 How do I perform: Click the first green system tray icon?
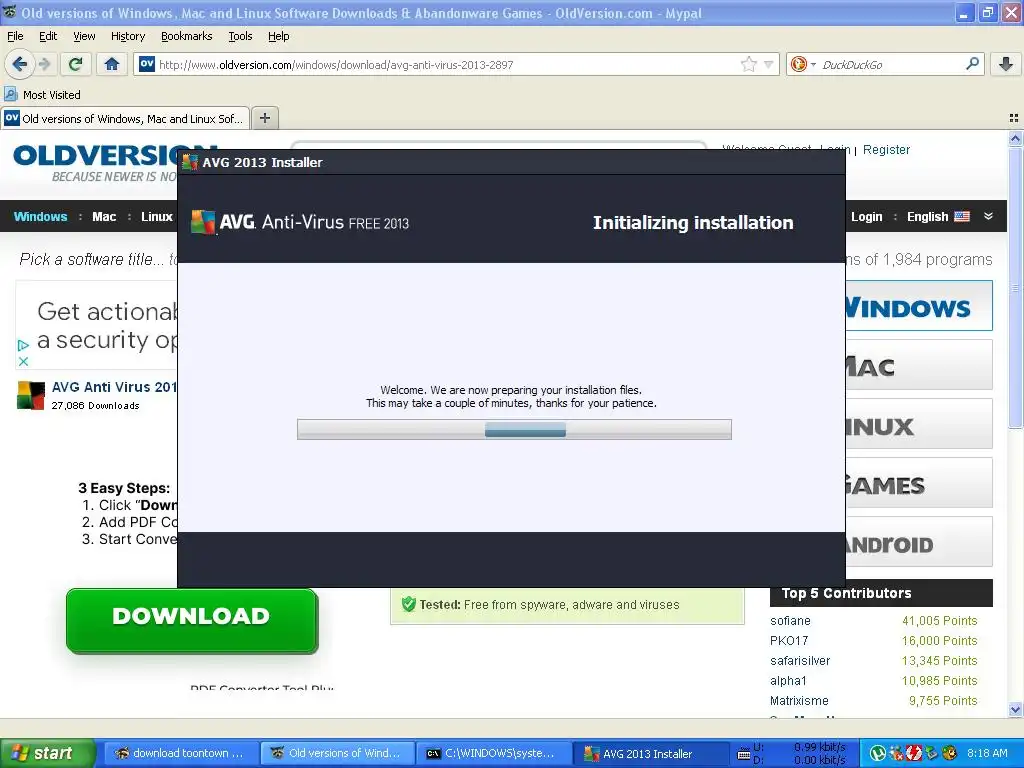(878, 753)
